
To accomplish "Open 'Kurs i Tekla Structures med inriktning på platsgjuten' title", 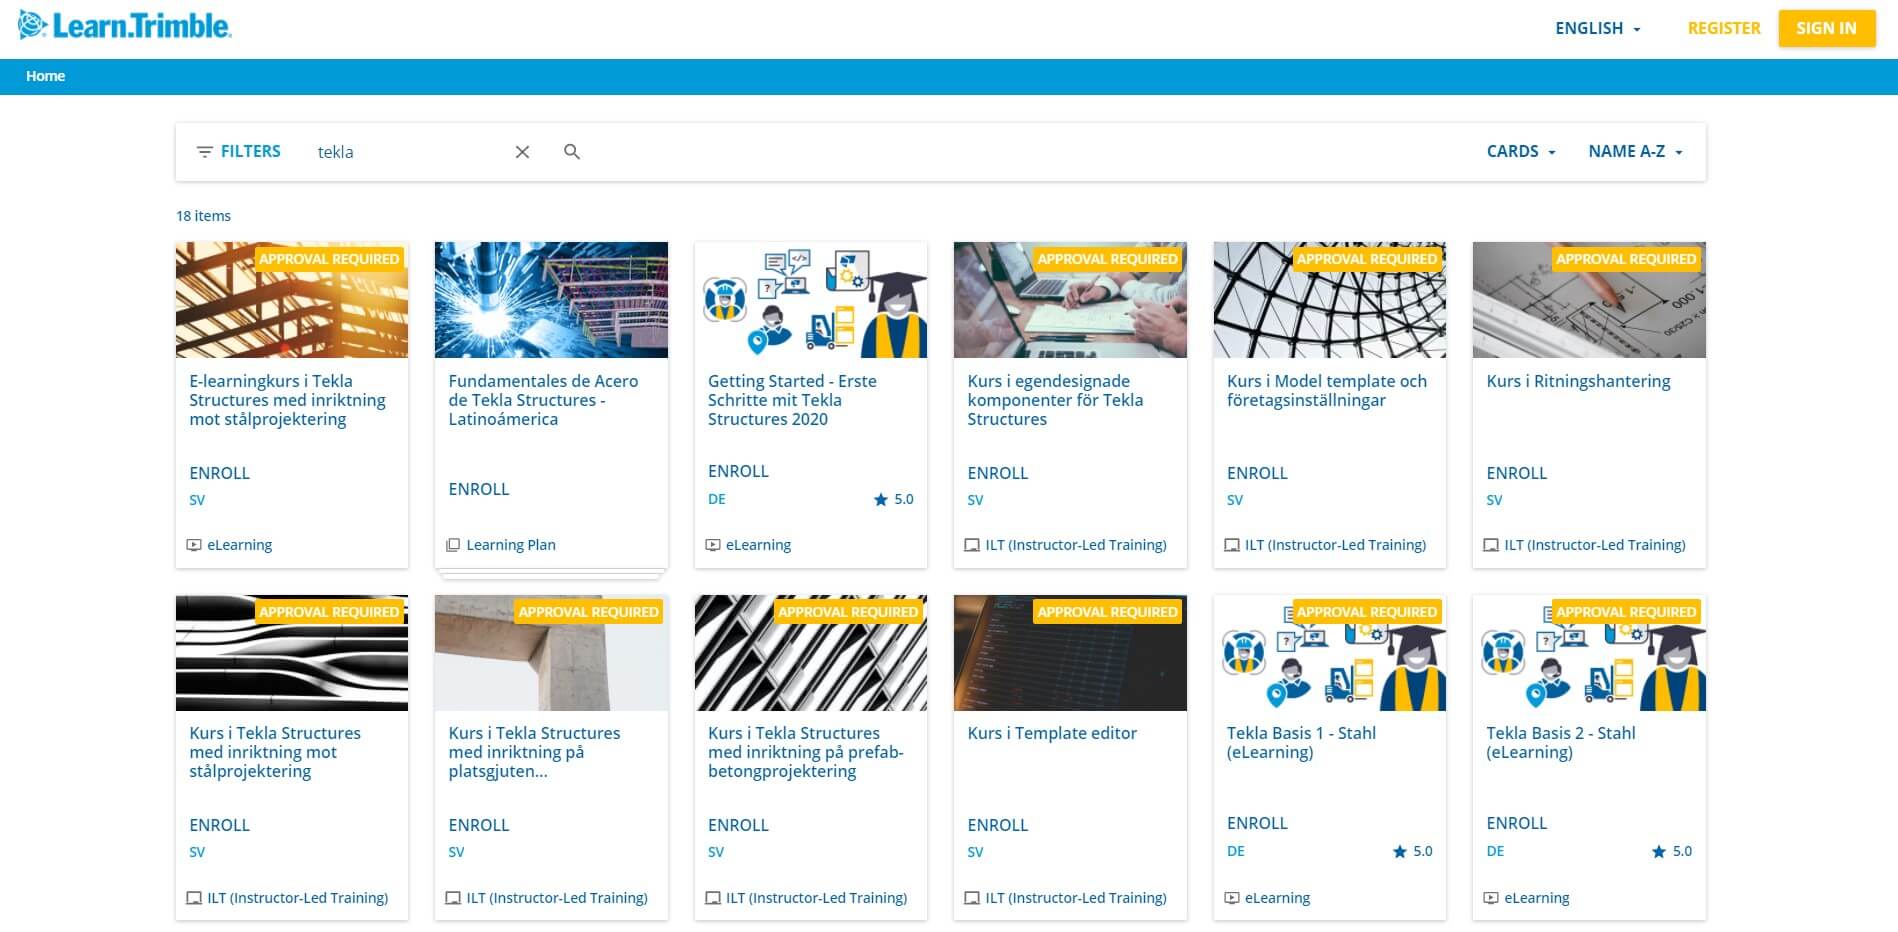I will click(x=534, y=752).
